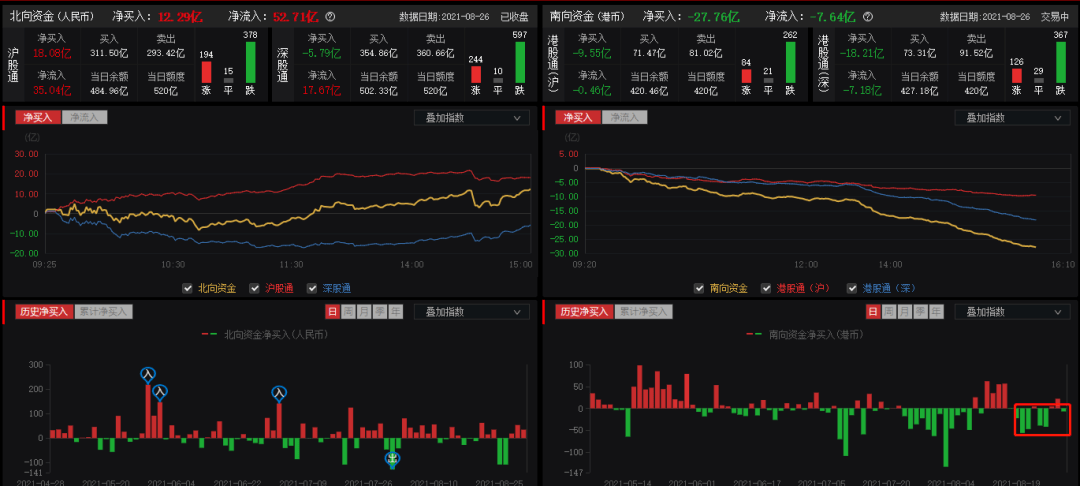The width and height of the screenshot is (1080, 486).
Task: Select 周 period on northbound history chart
Action: (348, 311)
